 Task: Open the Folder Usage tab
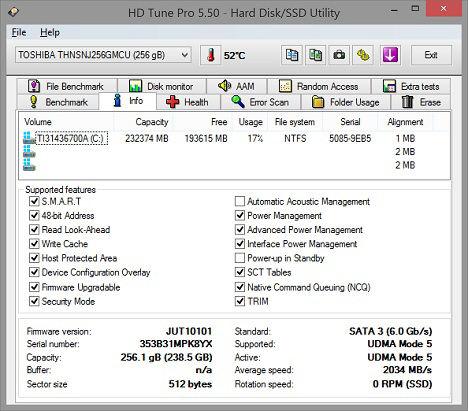tap(346, 102)
